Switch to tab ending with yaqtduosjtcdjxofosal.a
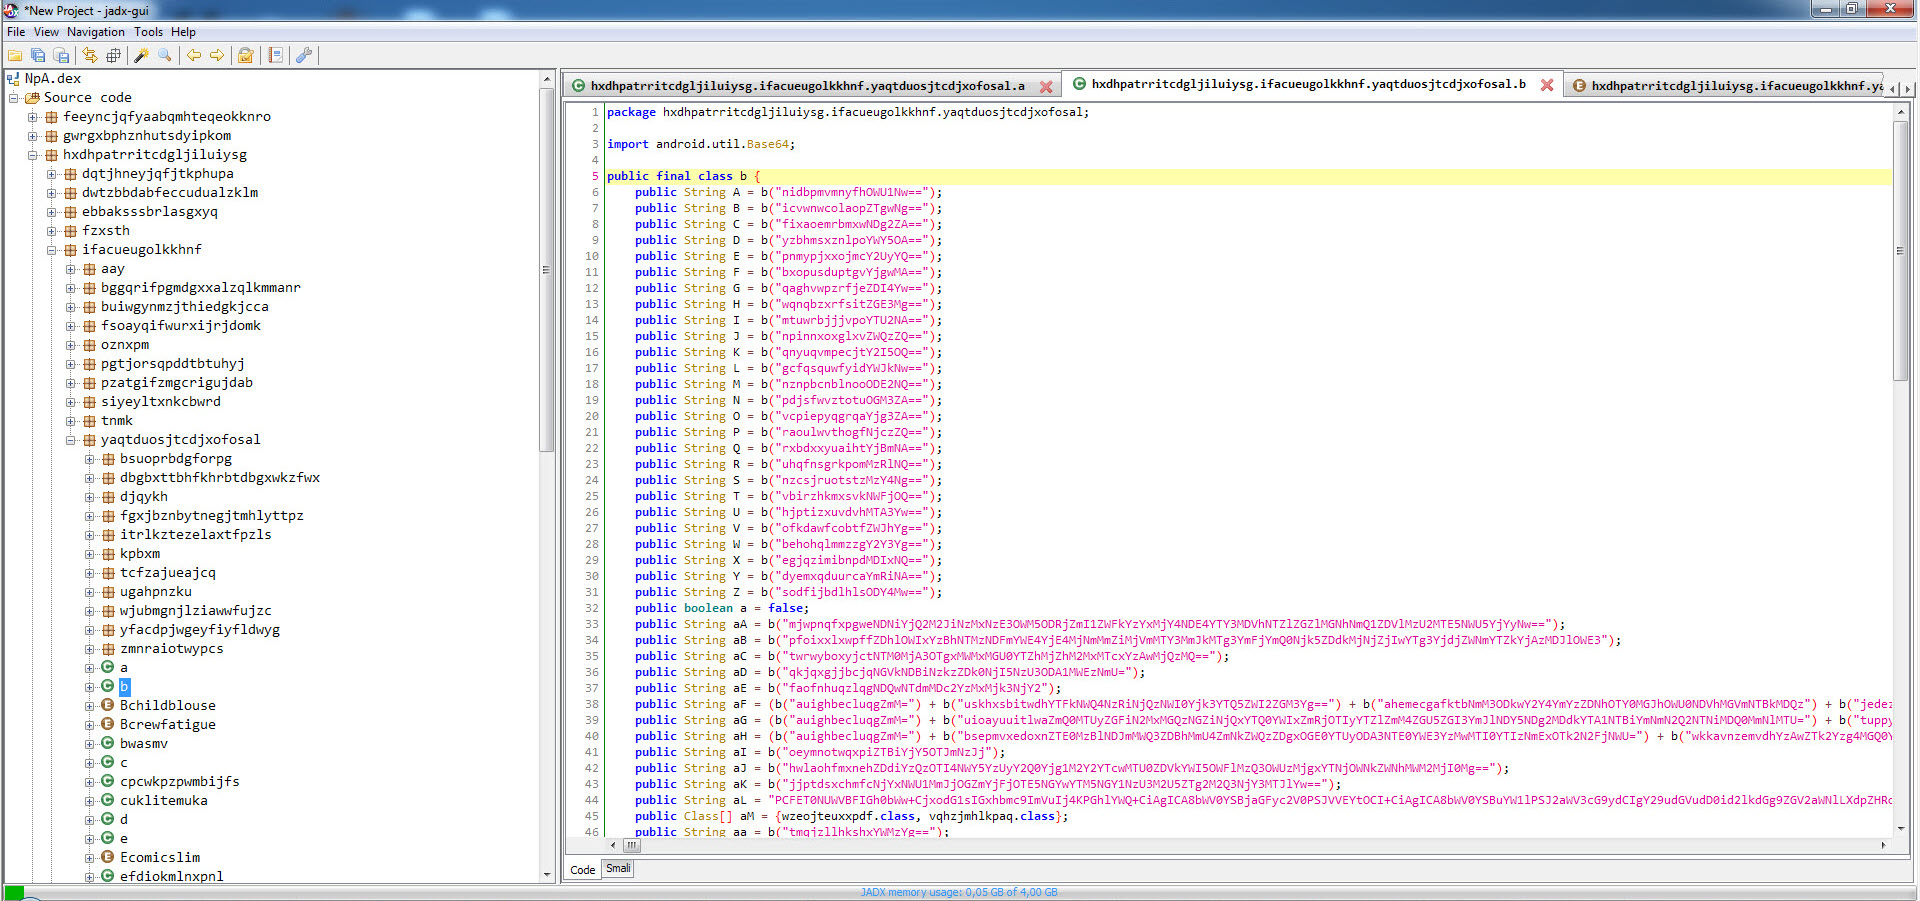 (x=807, y=86)
